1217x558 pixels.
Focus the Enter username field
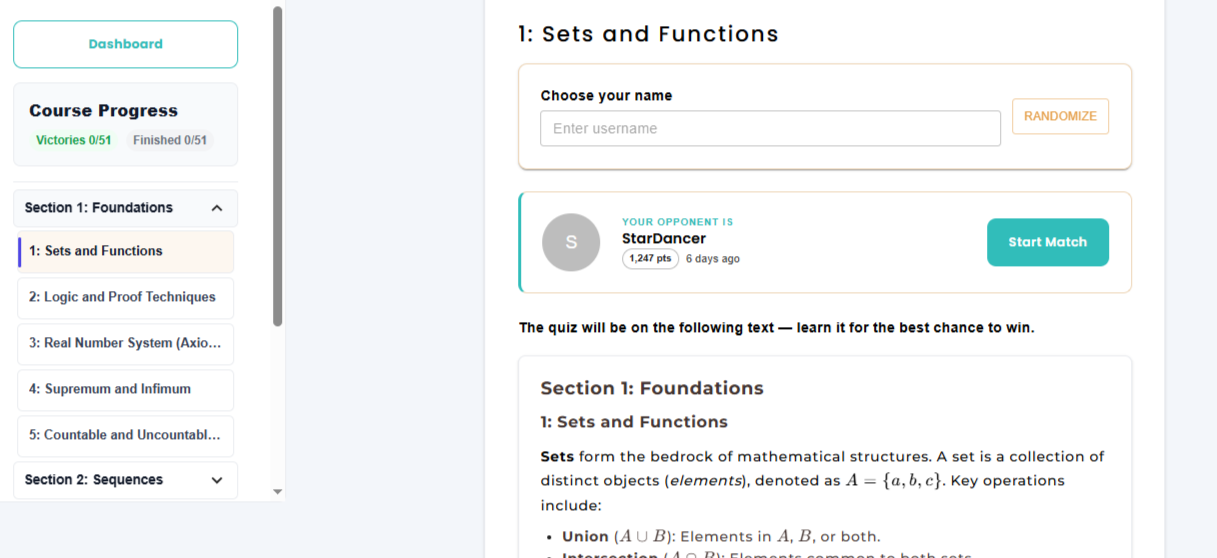[770, 129]
